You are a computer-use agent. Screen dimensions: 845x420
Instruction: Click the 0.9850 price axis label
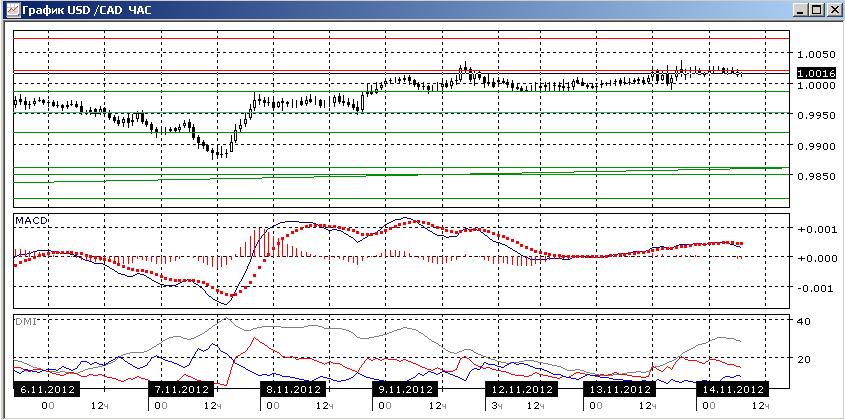pos(815,176)
